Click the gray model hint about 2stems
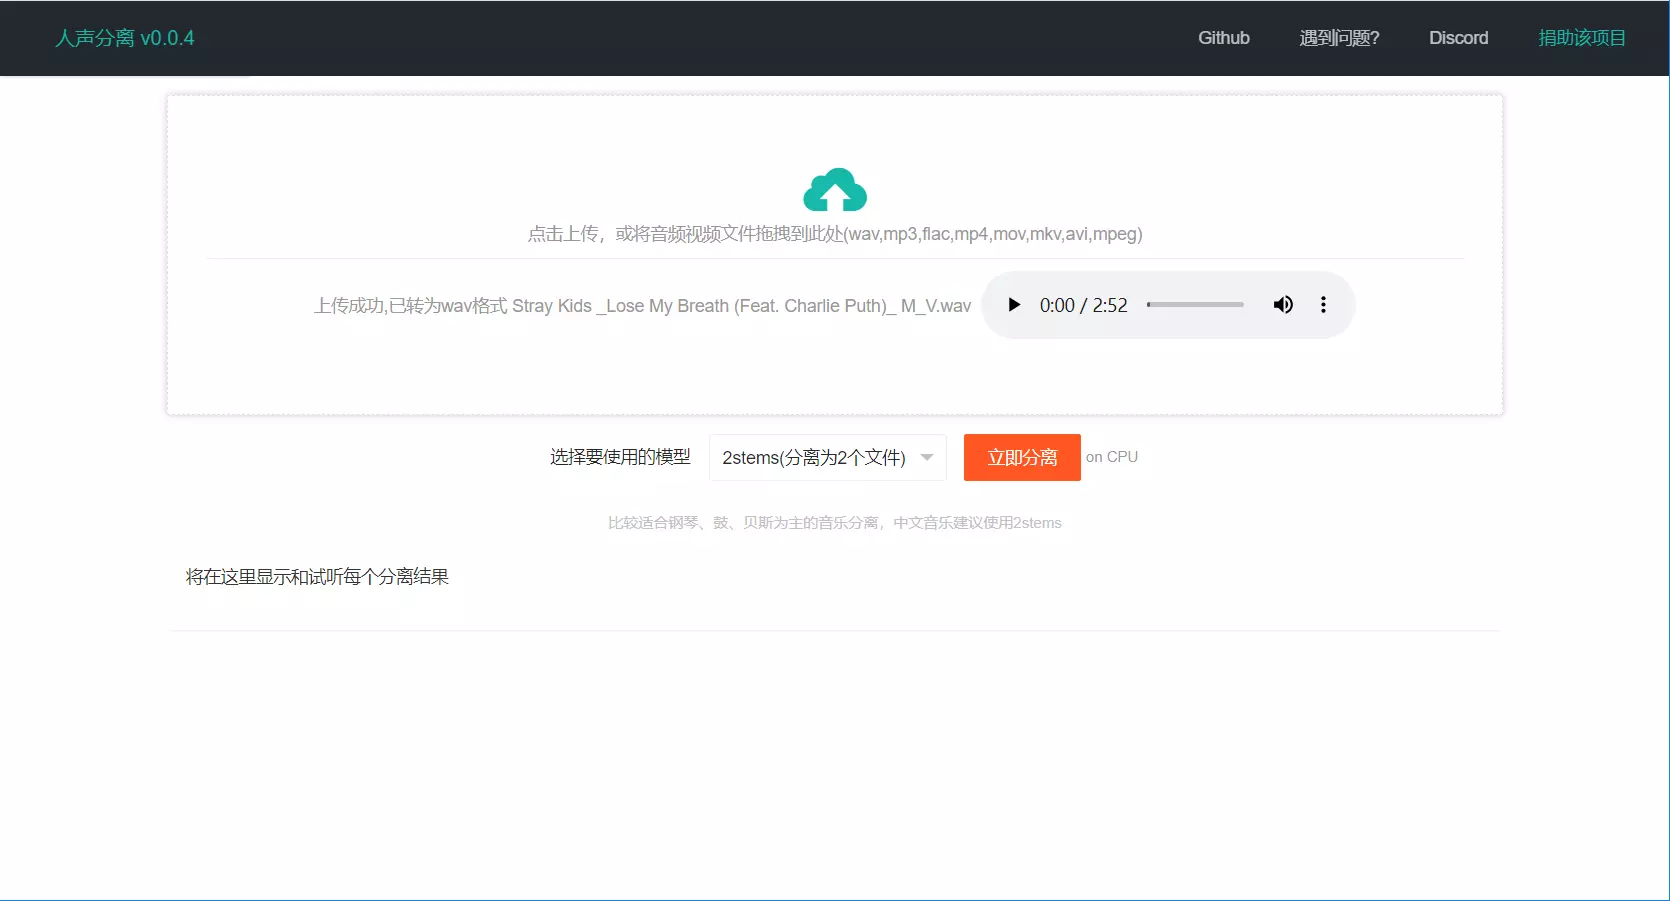 coord(835,523)
